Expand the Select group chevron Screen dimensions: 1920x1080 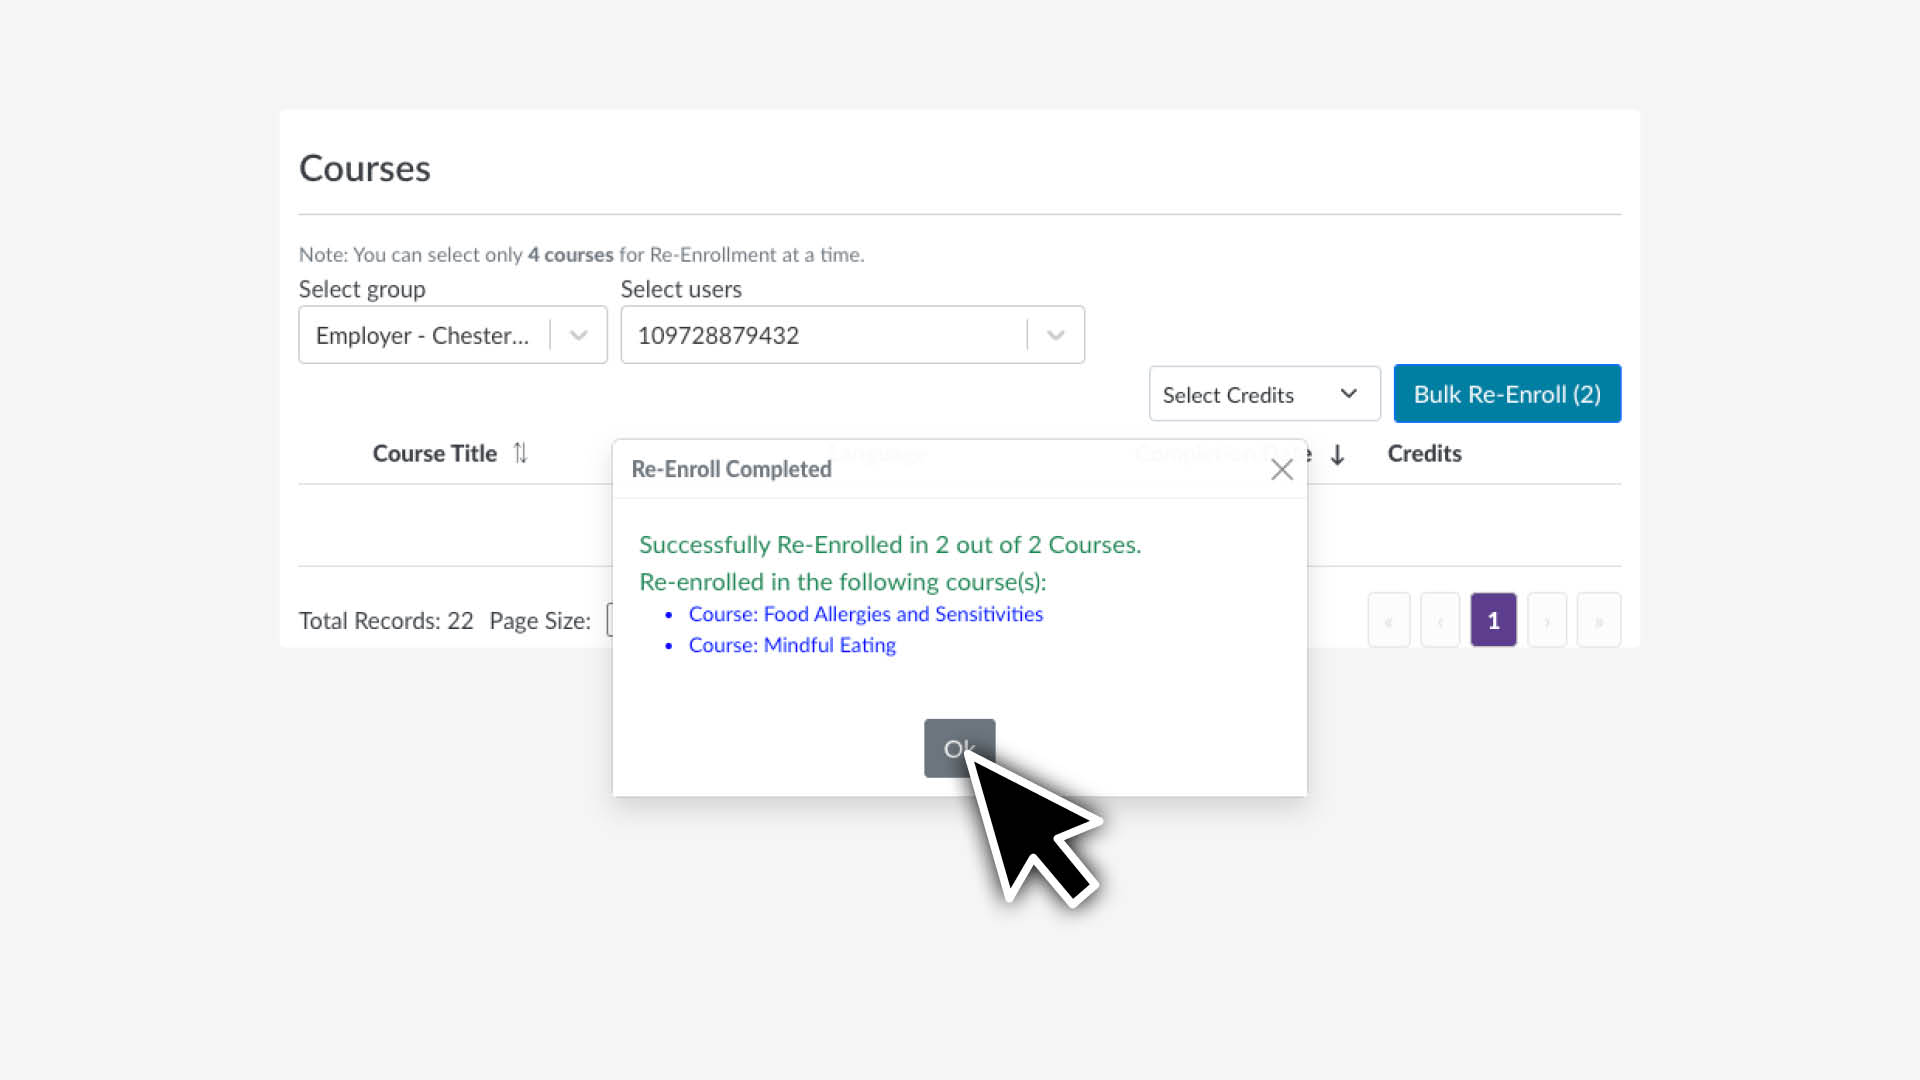[578, 336]
